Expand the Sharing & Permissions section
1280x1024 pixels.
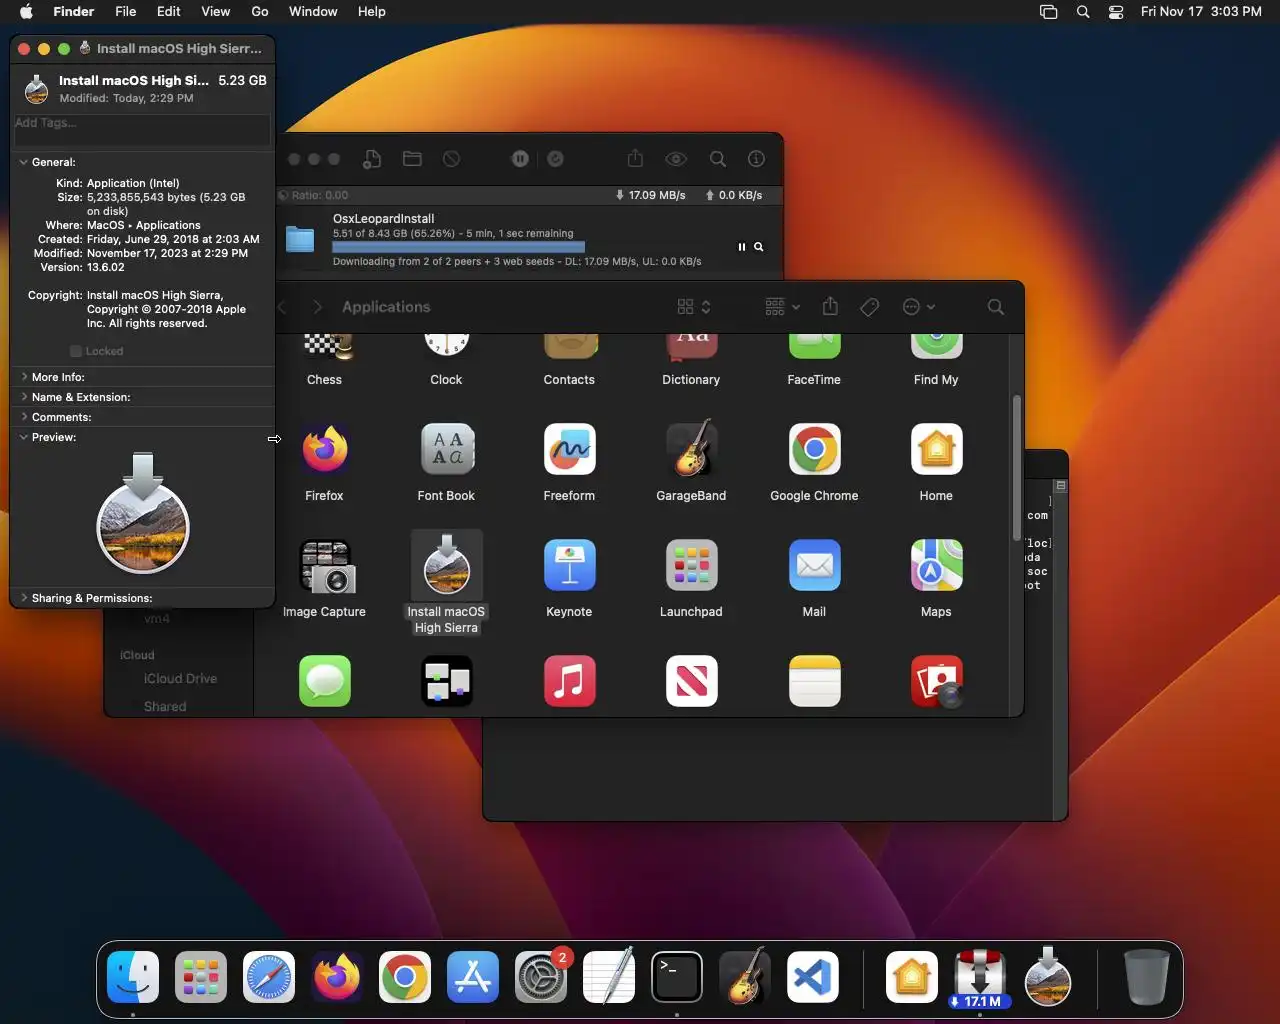pyautogui.click(x=23, y=598)
